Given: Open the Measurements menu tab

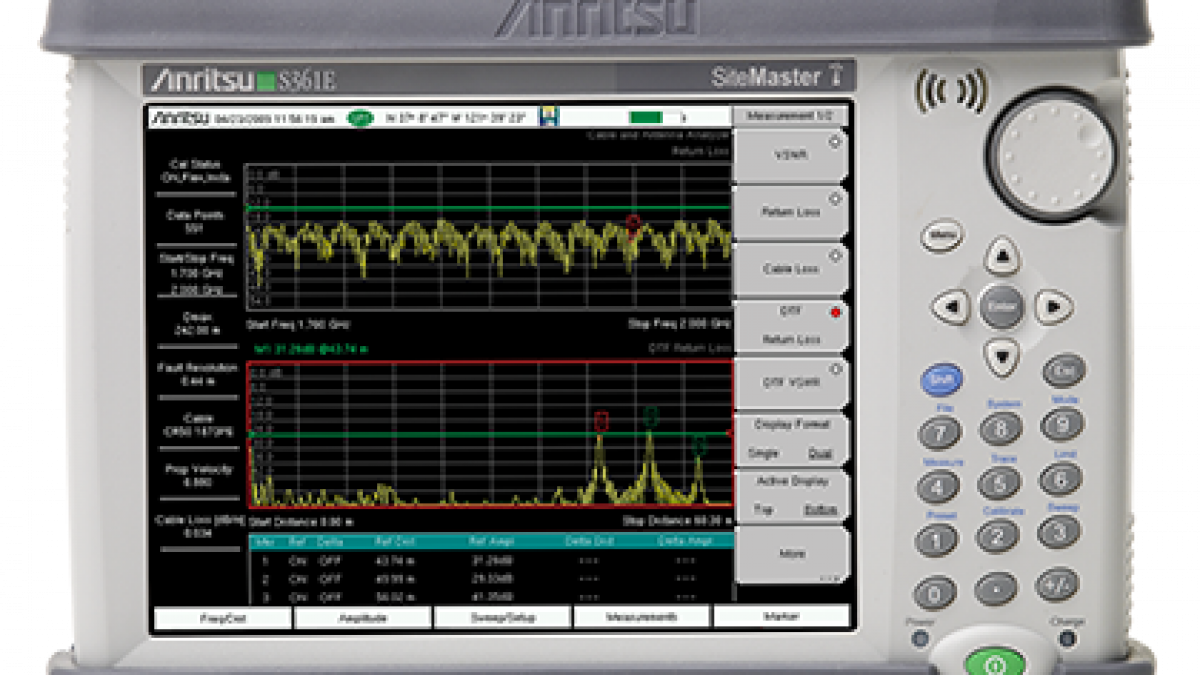Looking at the screenshot, I should pyautogui.click(x=642, y=617).
